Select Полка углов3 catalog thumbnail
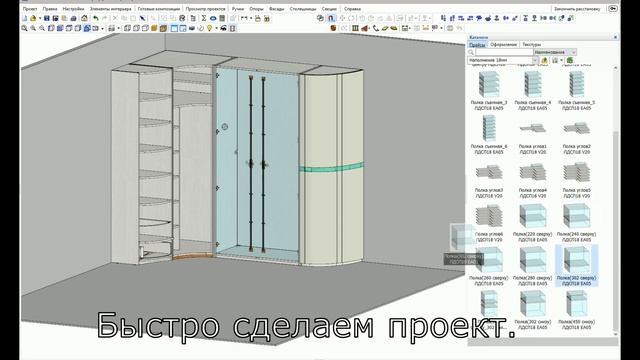The width and height of the screenshot is (640, 360). (489, 173)
